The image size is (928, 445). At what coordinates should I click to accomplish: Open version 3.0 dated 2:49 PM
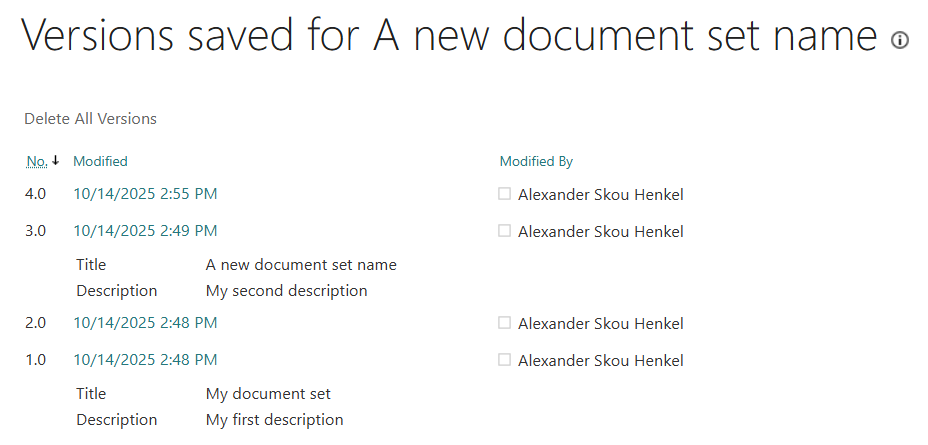click(x=145, y=231)
